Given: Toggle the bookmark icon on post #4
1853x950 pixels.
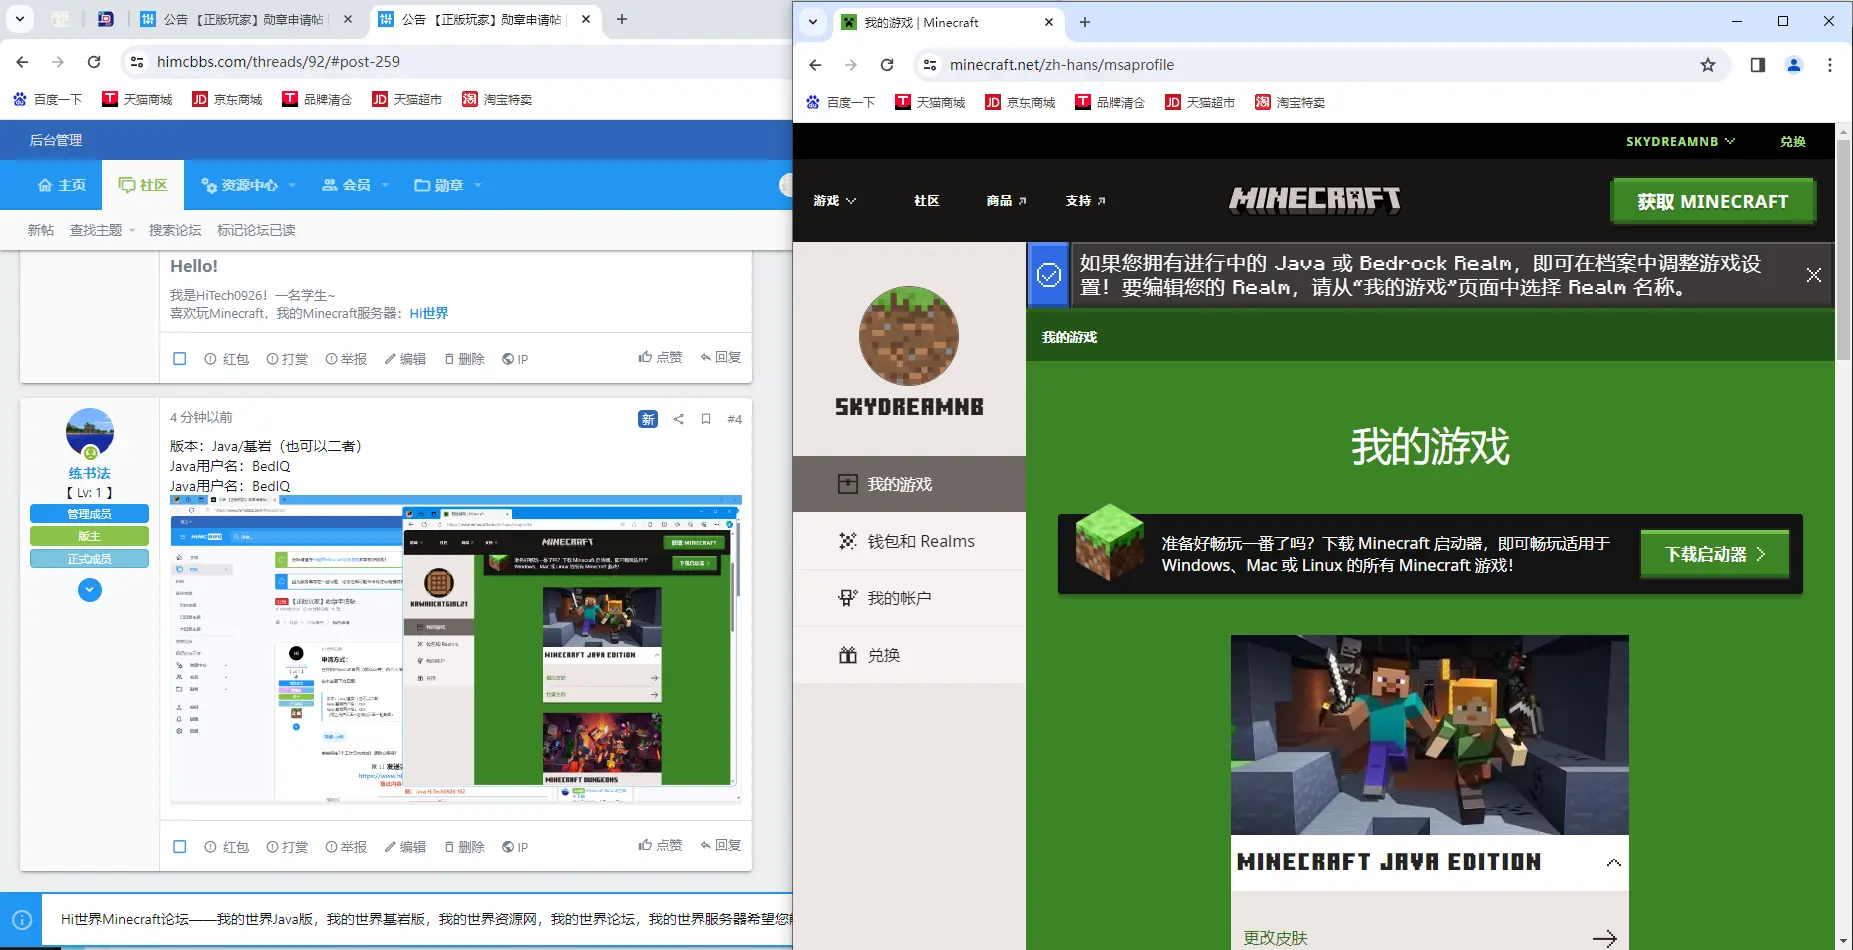Looking at the screenshot, I should point(706,419).
